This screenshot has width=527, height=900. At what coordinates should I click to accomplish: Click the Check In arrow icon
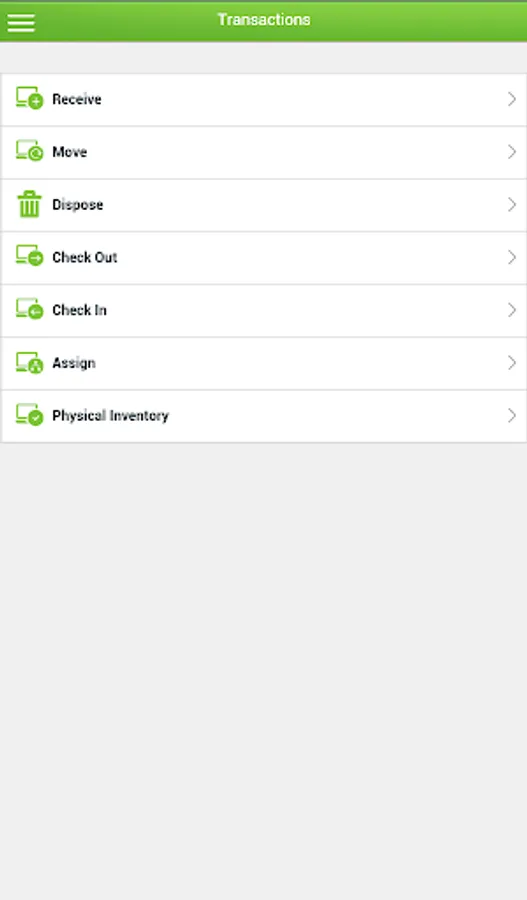29,309
